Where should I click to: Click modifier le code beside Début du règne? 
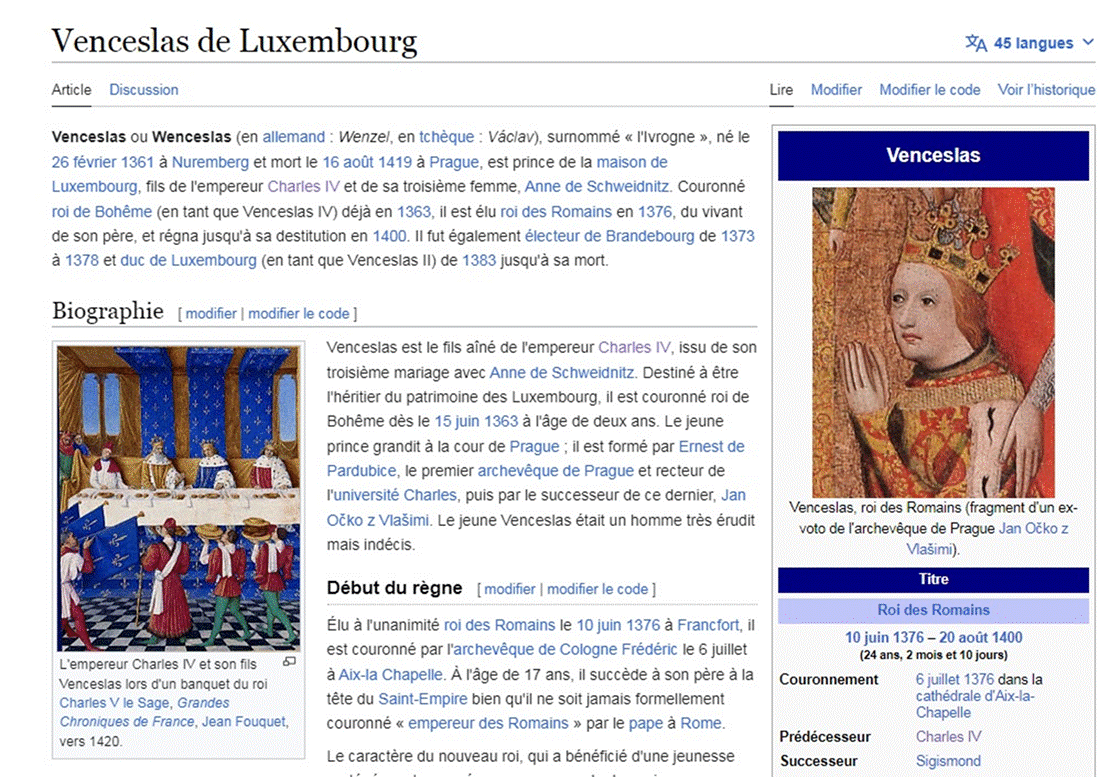point(597,589)
